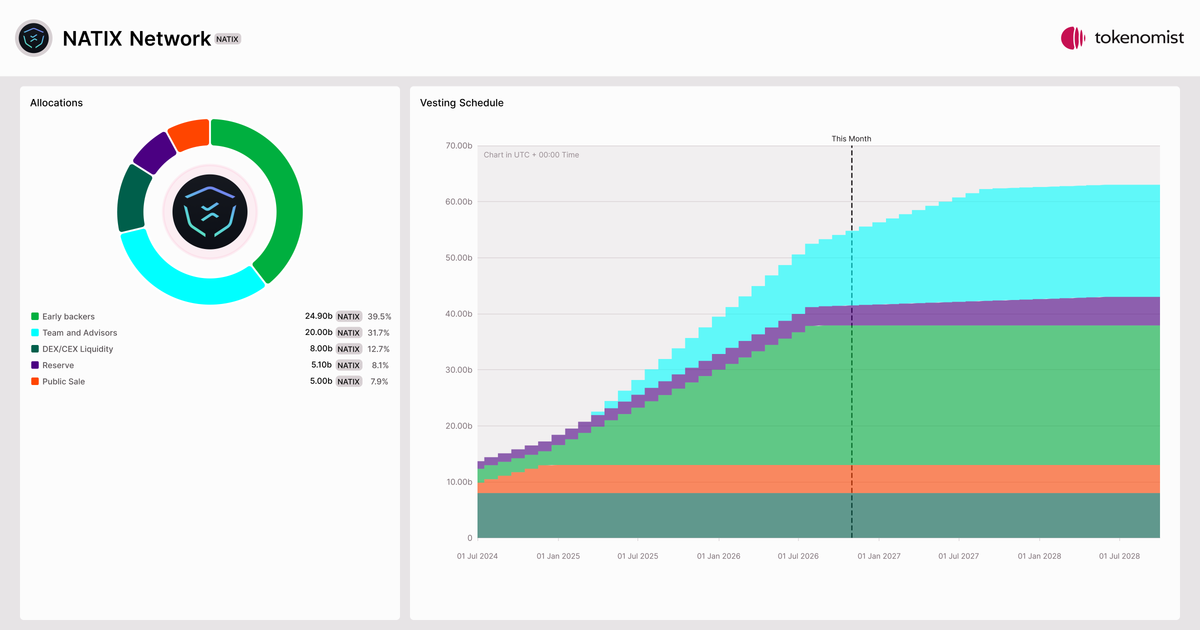Click the Vesting Schedule panel heading

462,103
